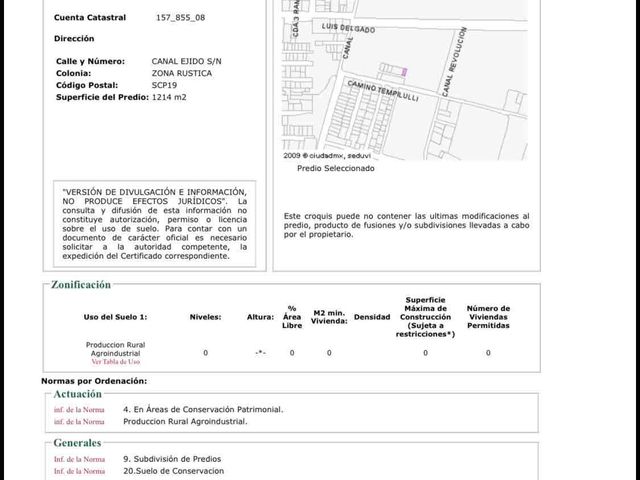Click the CANAL EJIDO S/N address text
This screenshot has height=480, width=640.
tap(187, 61)
